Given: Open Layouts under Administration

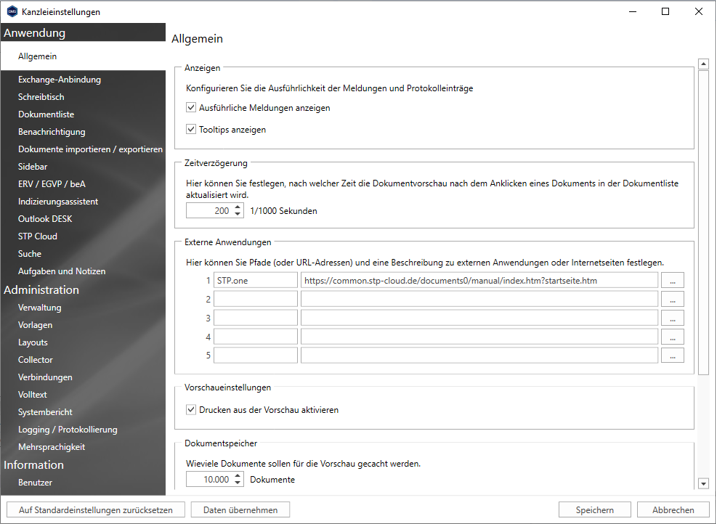Looking at the screenshot, I should [33, 342].
